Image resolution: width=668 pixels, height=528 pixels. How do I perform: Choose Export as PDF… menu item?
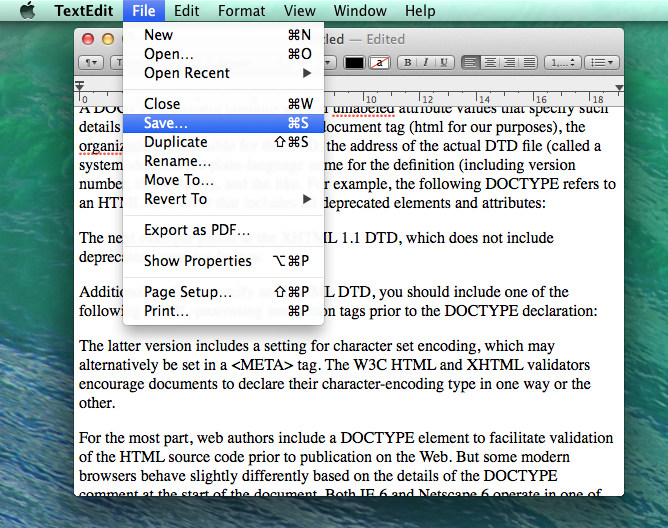click(x=223, y=230)
